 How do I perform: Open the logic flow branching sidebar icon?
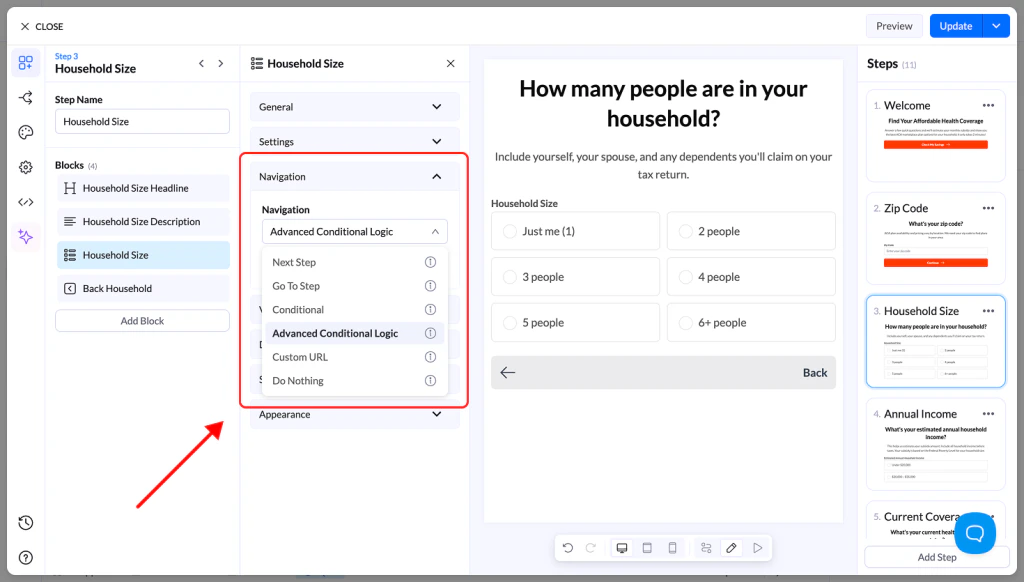[x=25, y=98]
